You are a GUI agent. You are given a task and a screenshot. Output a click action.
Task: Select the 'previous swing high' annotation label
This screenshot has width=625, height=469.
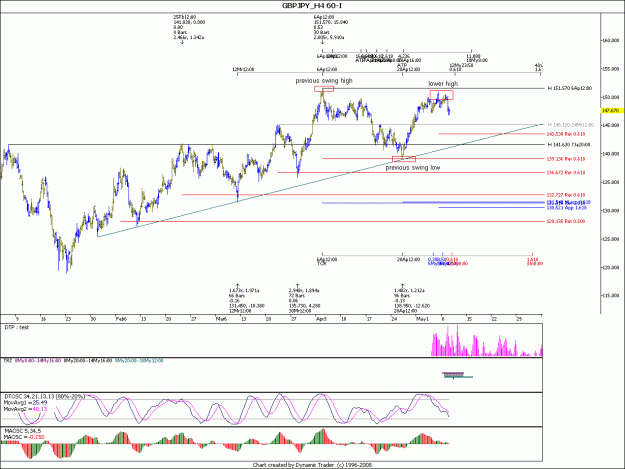[x=324, y=81]
